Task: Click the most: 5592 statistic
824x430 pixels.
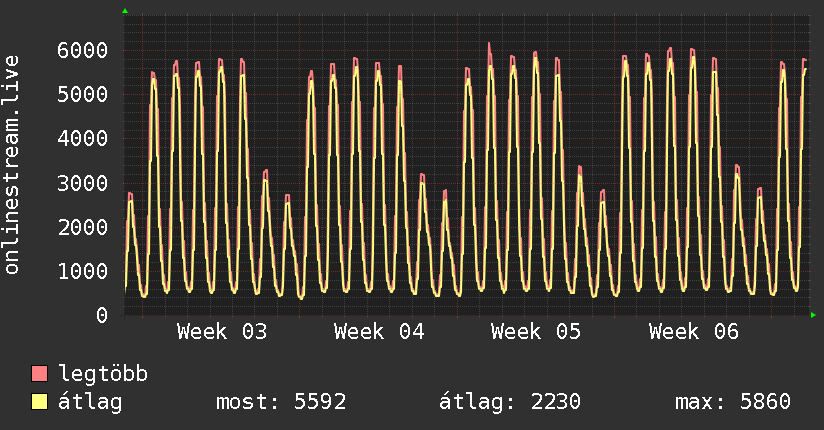Action: tap(281, 402)
